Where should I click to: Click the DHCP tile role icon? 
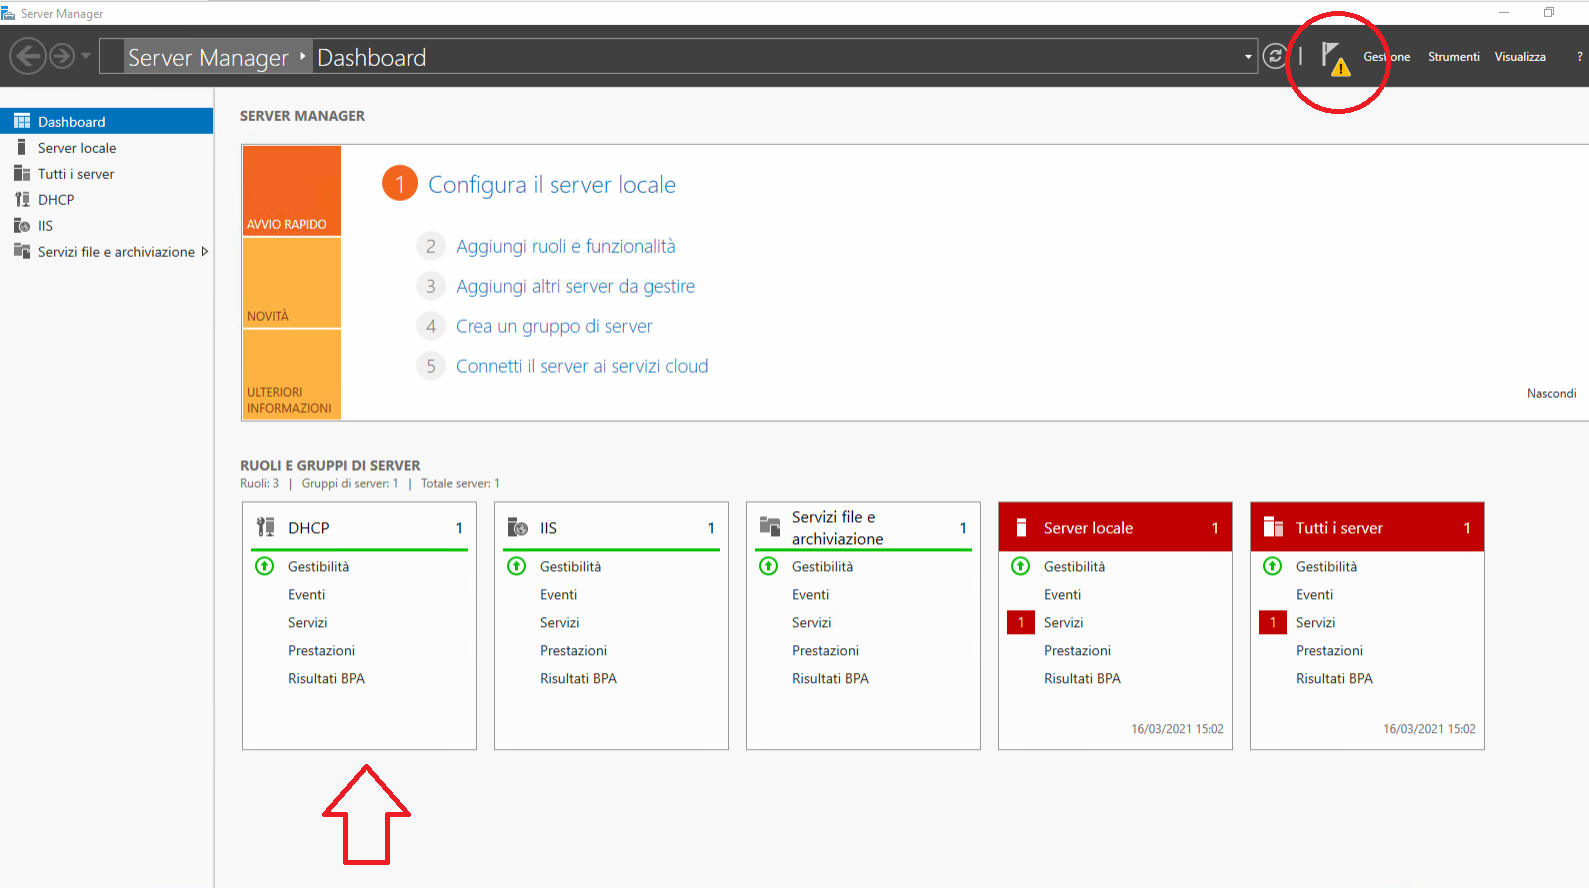[265, 527]
